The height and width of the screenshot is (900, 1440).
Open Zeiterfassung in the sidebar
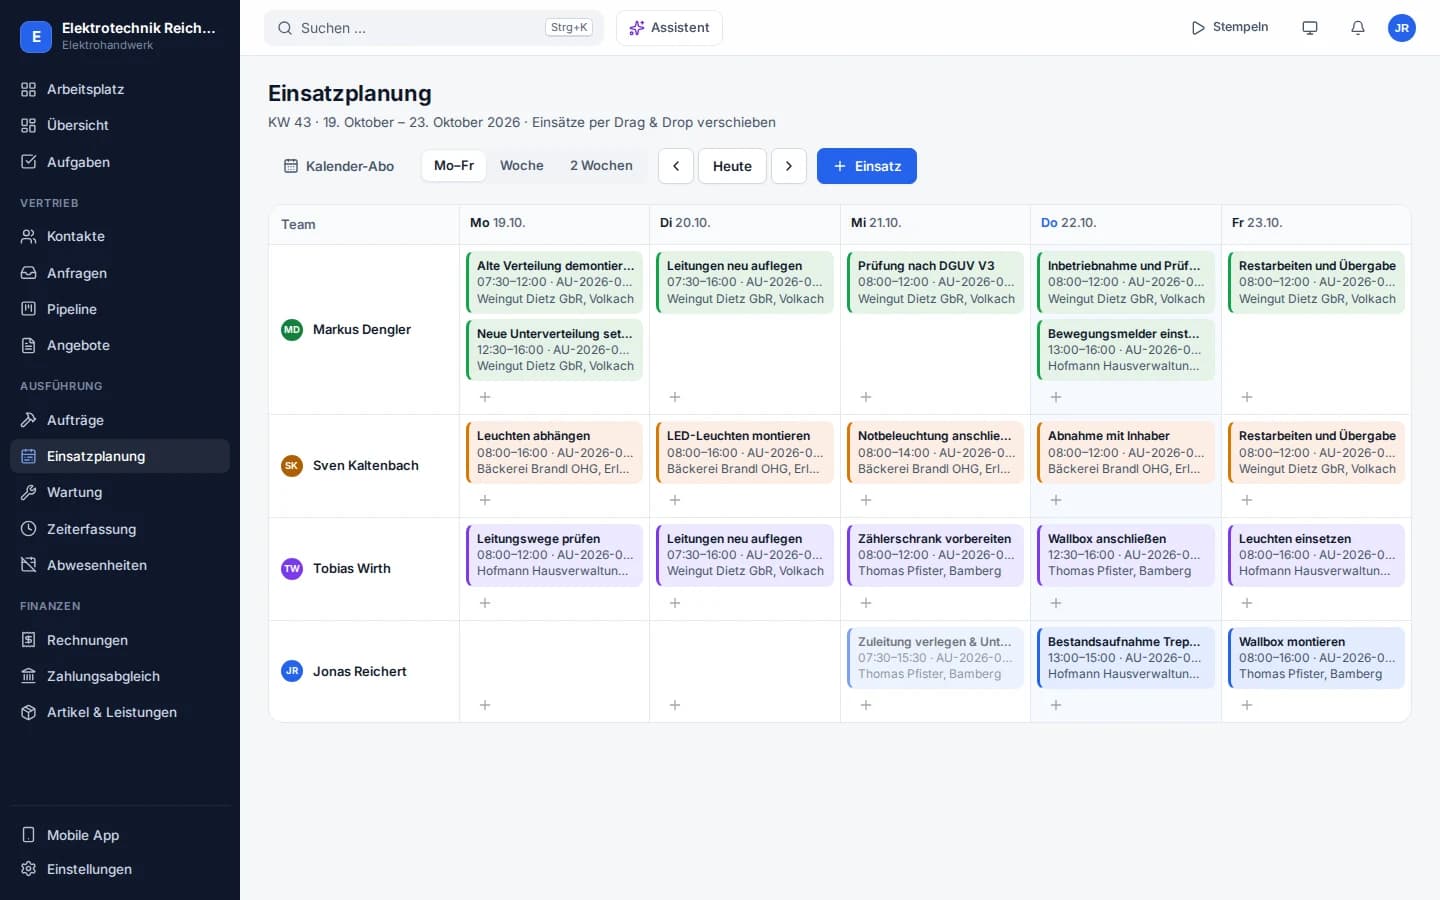(x=120, y=529)
